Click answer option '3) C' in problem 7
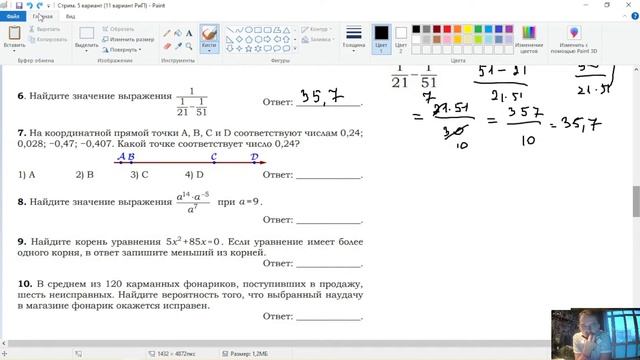Image resolution: width=640 pixels, height=360 pixels. click(139, 175)
